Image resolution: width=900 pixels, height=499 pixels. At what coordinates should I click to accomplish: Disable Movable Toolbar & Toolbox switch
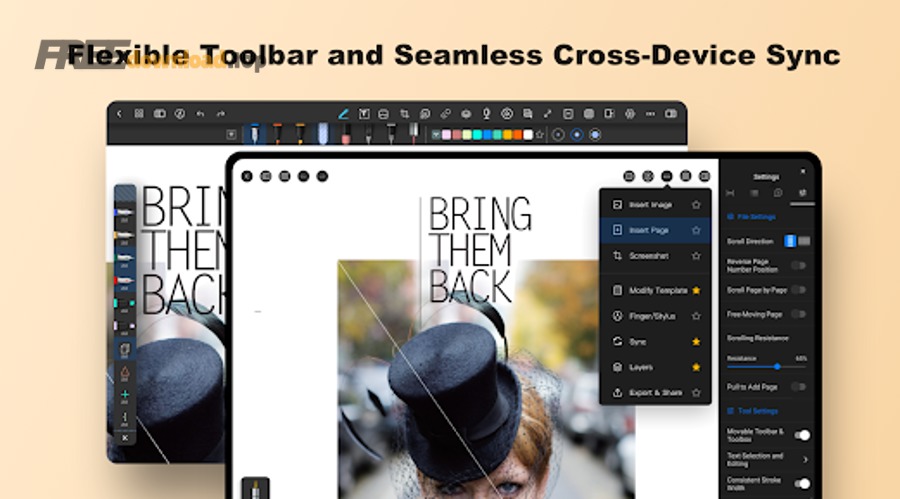pyautogui.click(x=801, y=435)
